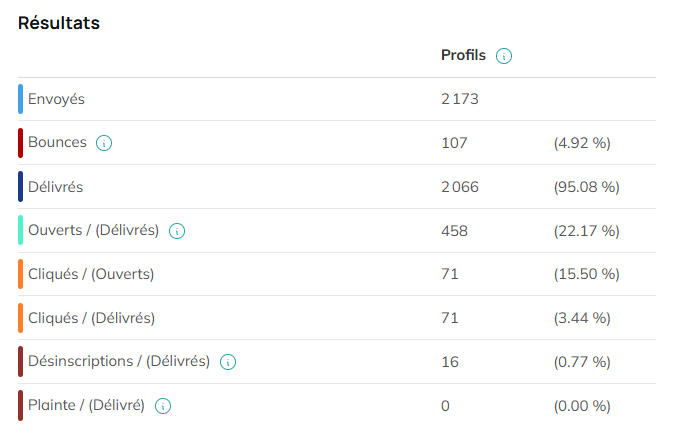Click the Bounces label
This screenshot has width=679, height=446.
coord(57,142)
